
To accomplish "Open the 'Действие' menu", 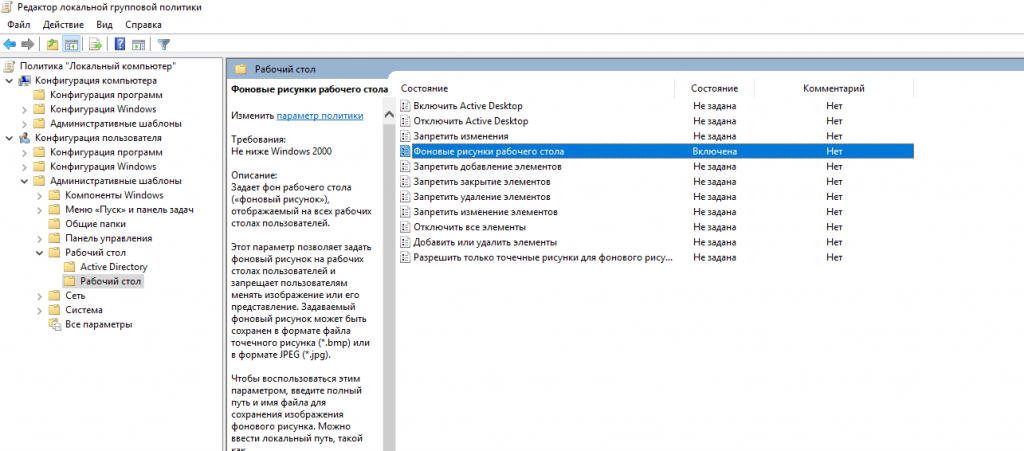I will (x=62, y=23).
